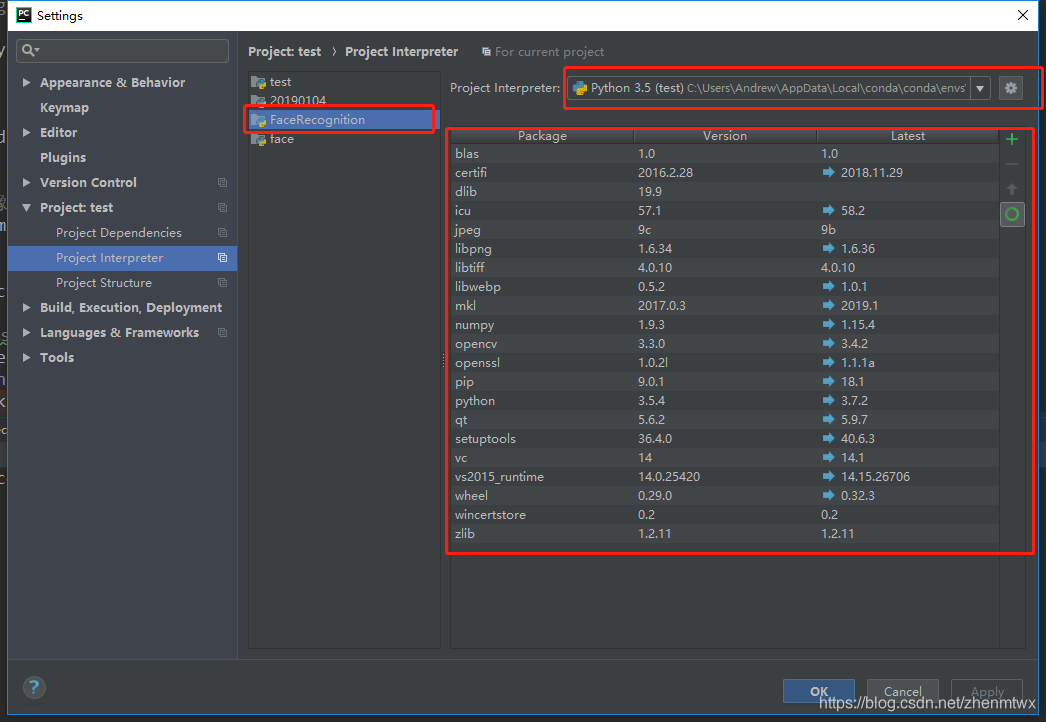Click the search magnifier icon
The height and width of the screenshot is (722, 1046).
(29, 50)
